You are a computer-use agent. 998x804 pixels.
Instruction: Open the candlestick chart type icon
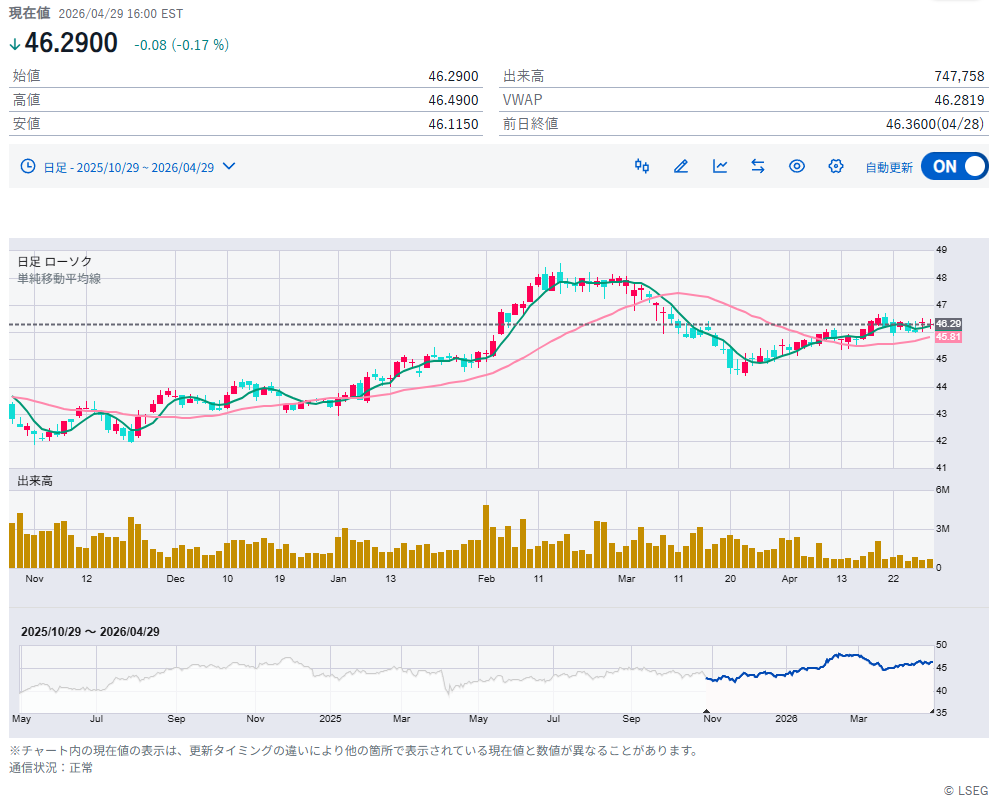(x=642, y=166)
